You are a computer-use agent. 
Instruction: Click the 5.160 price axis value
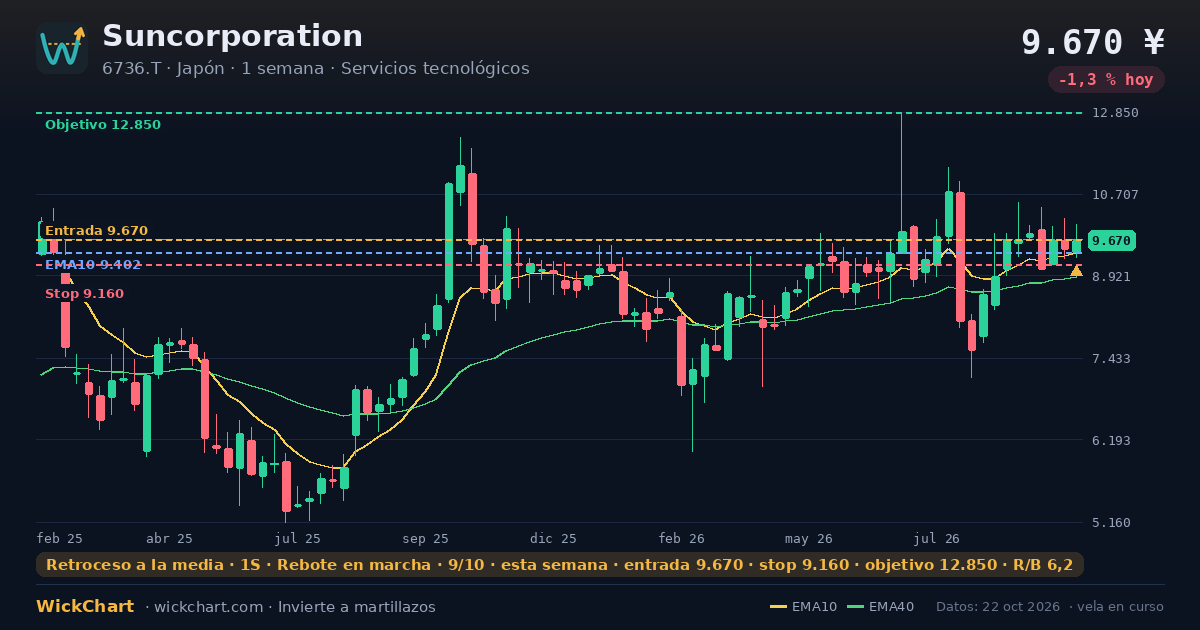[1112, 523]
